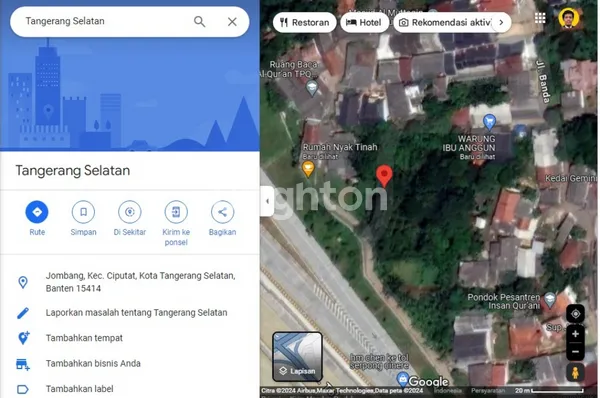The width and height of the screenshot is (600, 398).
Task: Clear the Tangerang Selatan search text
Action: pyautogui.click(x=232, y=22)
